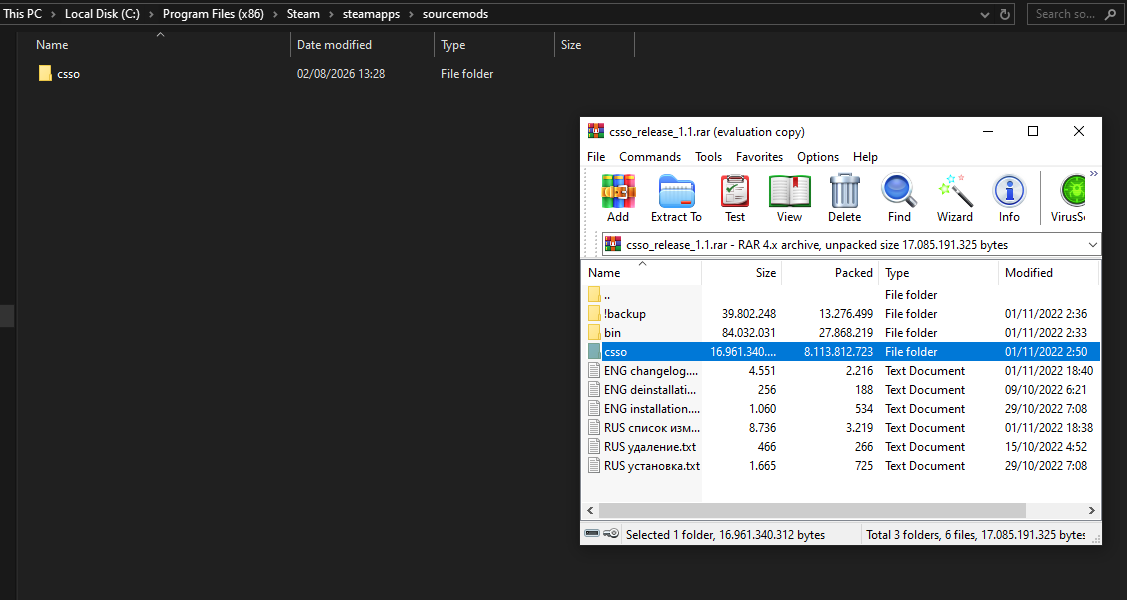Click WinRAR horizontal scrollbar thumb
This screenshot has width=1127, height=600.
point(812,510)
